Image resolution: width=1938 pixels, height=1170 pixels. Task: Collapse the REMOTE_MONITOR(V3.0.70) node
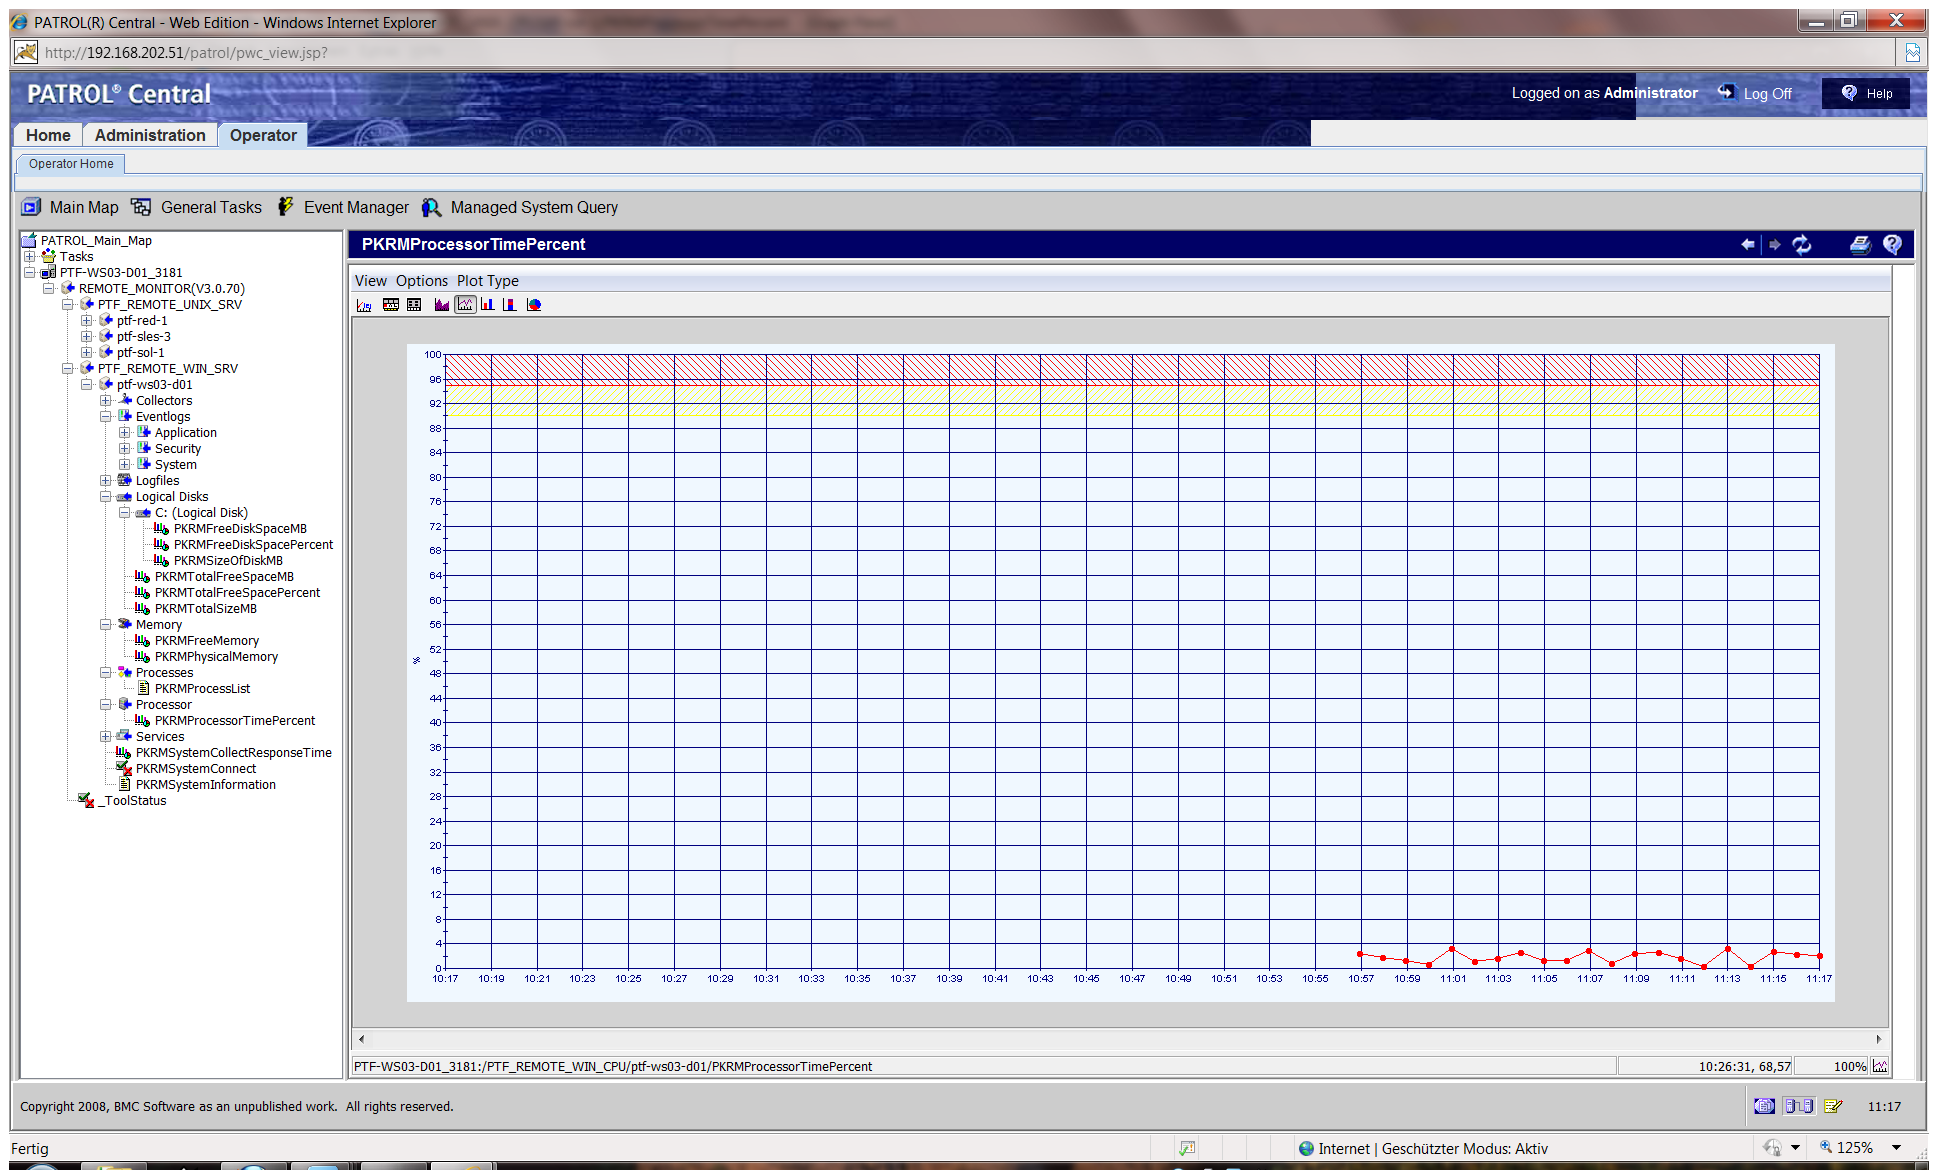(x=49, y=289)
